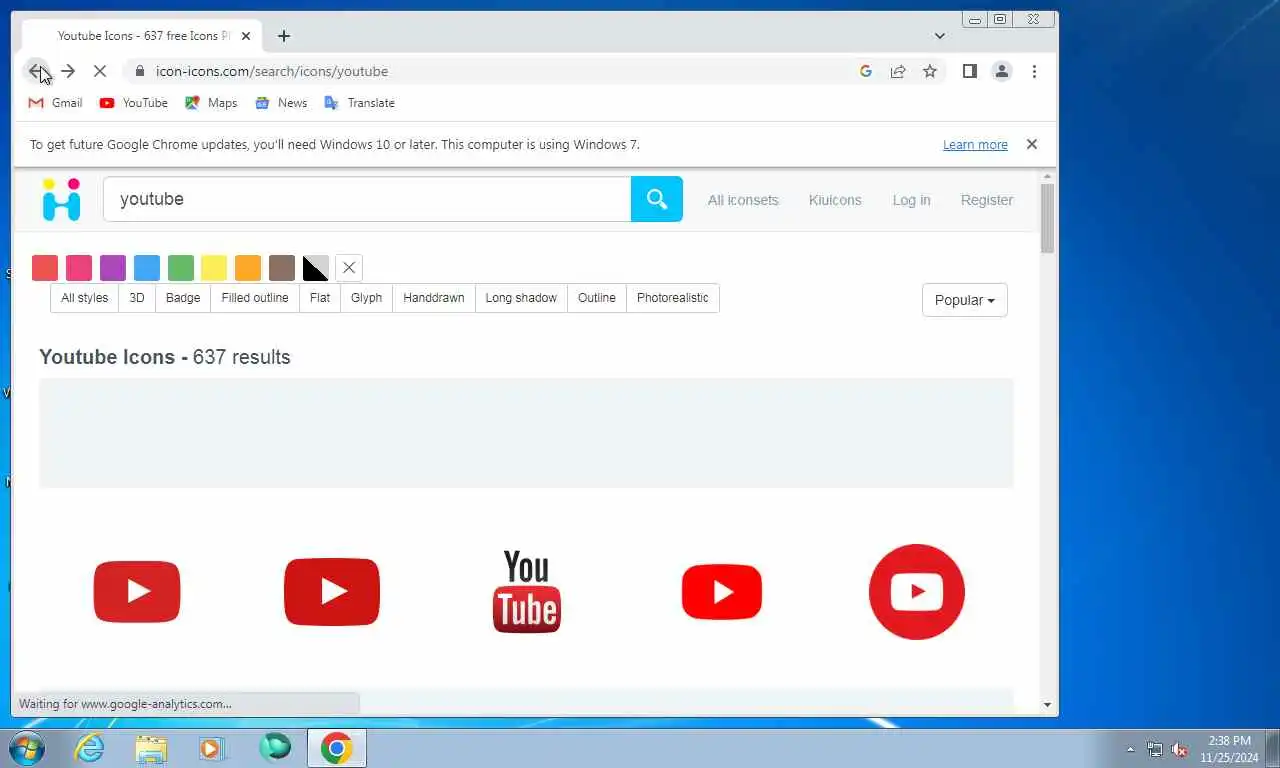Image resolution: width=1280 pixels, height=768 pixels.
Task: Click the page vertical scrollbar thumb
Action: click(x=1047, y=218)
